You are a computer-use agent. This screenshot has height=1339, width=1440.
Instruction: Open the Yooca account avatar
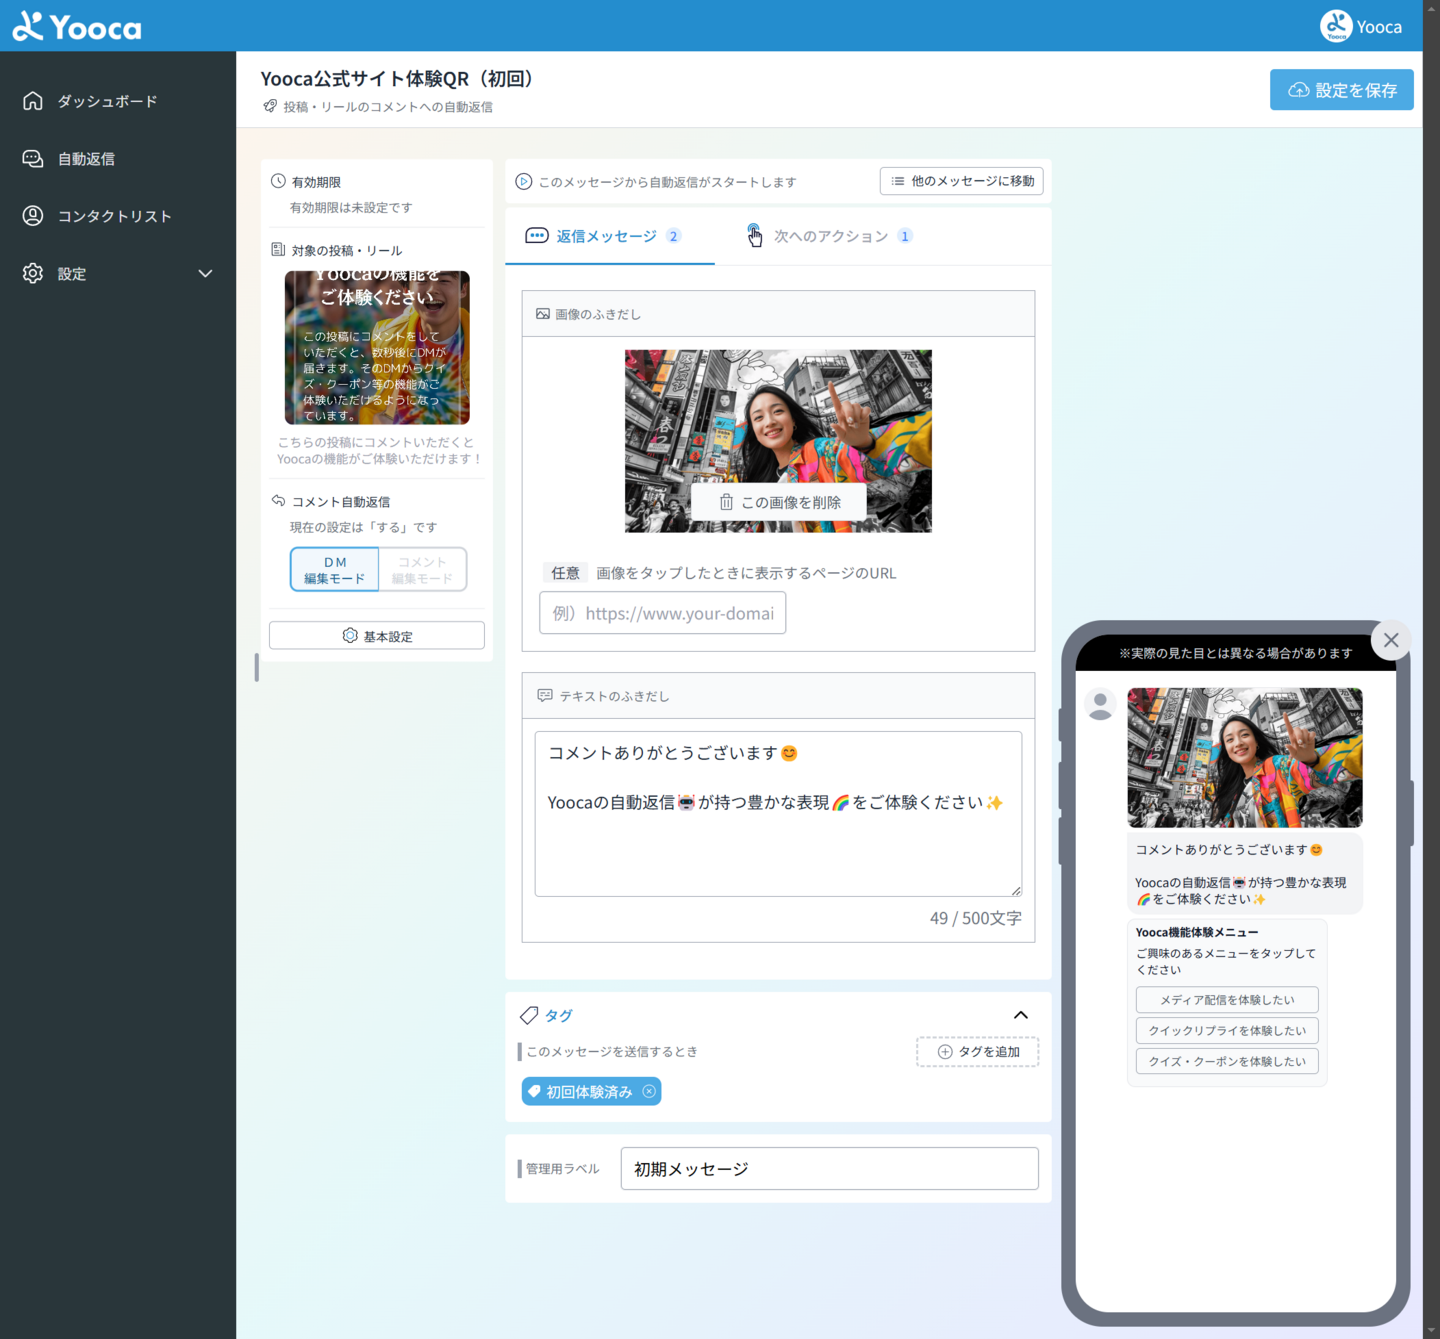coord(1336,26)
